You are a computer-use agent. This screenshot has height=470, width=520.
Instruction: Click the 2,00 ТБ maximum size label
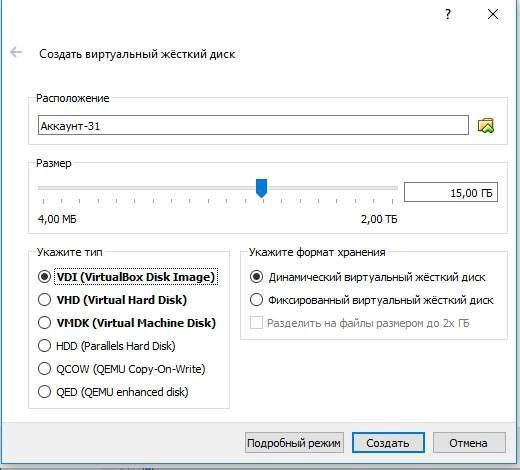coord(379,219)
